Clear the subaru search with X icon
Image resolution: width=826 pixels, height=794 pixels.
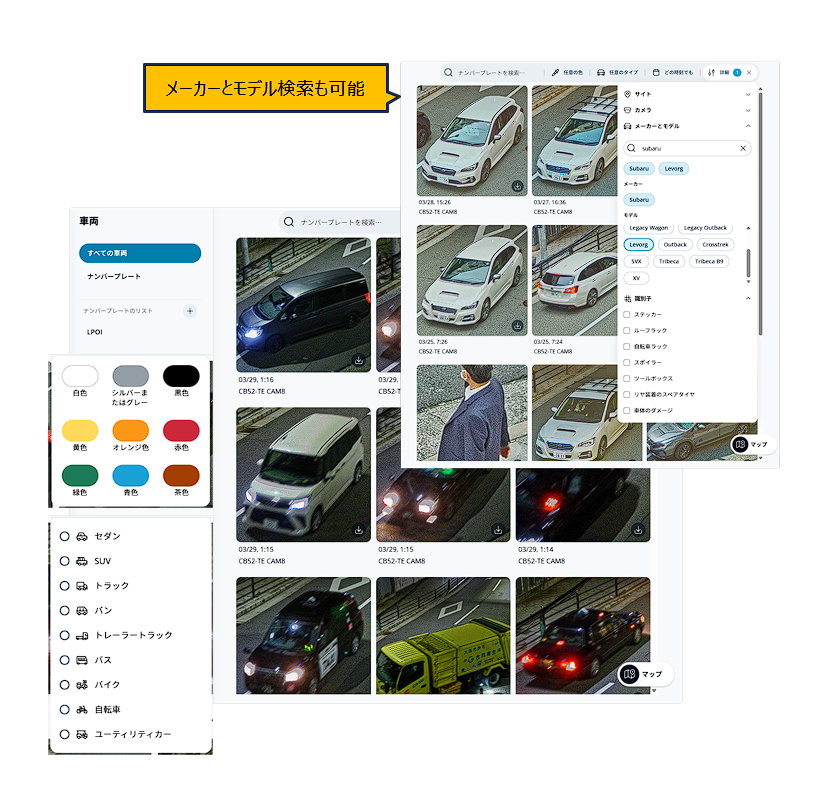[743, 148]
